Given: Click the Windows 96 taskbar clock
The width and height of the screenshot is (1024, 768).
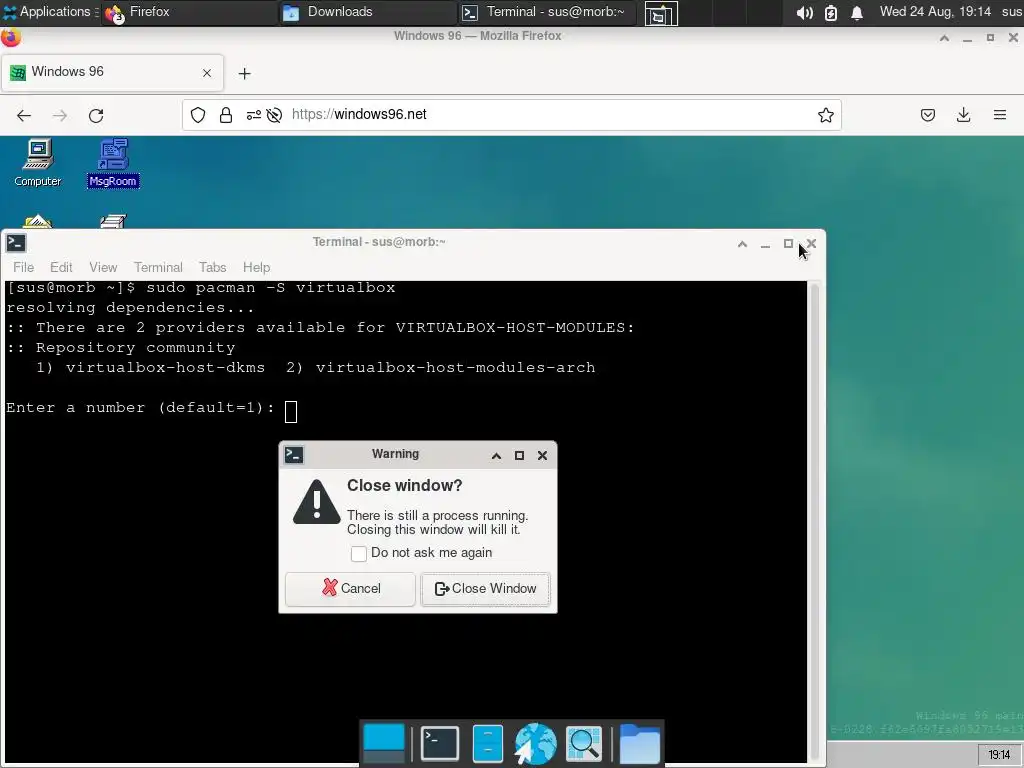Looking at the screenshot, I should (x=999, y=755).
